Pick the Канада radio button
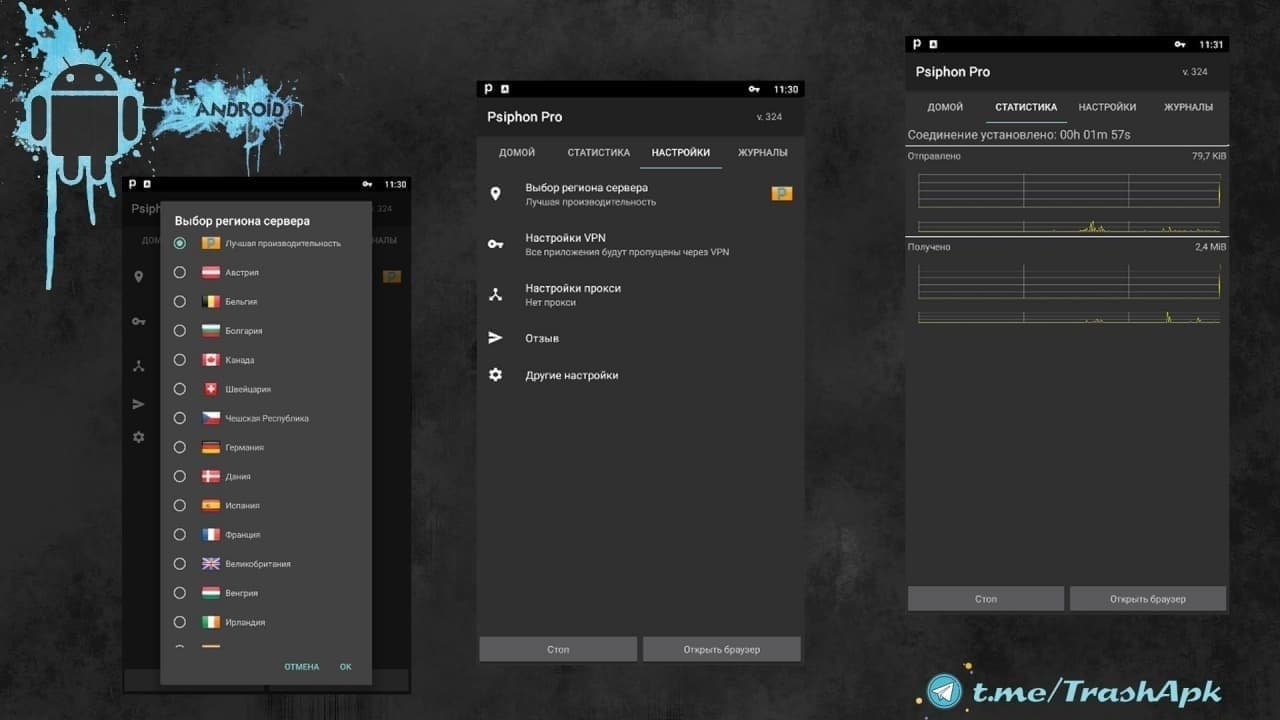 pos(180,359)
